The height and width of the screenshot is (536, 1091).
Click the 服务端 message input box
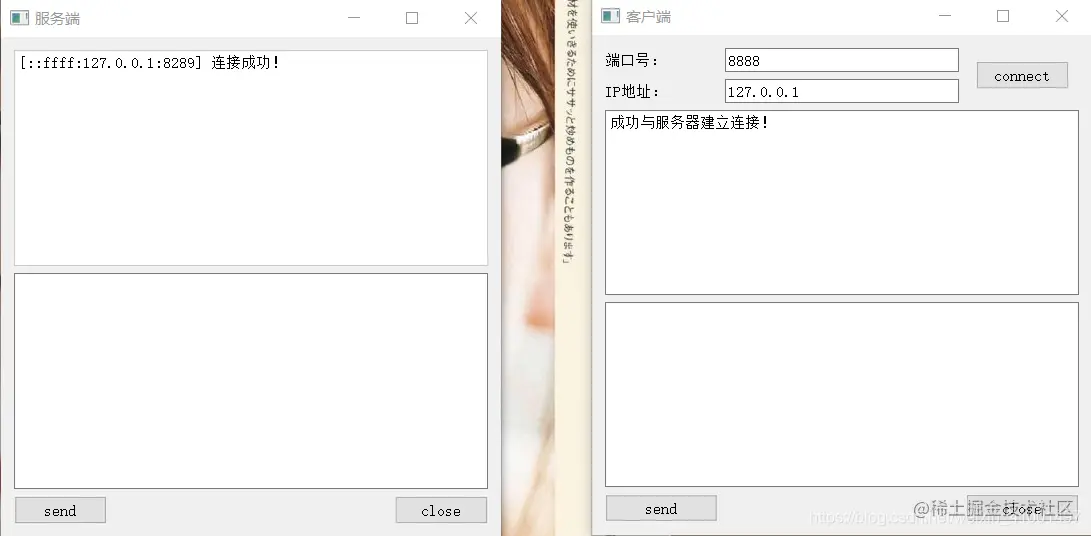(250, 381)
